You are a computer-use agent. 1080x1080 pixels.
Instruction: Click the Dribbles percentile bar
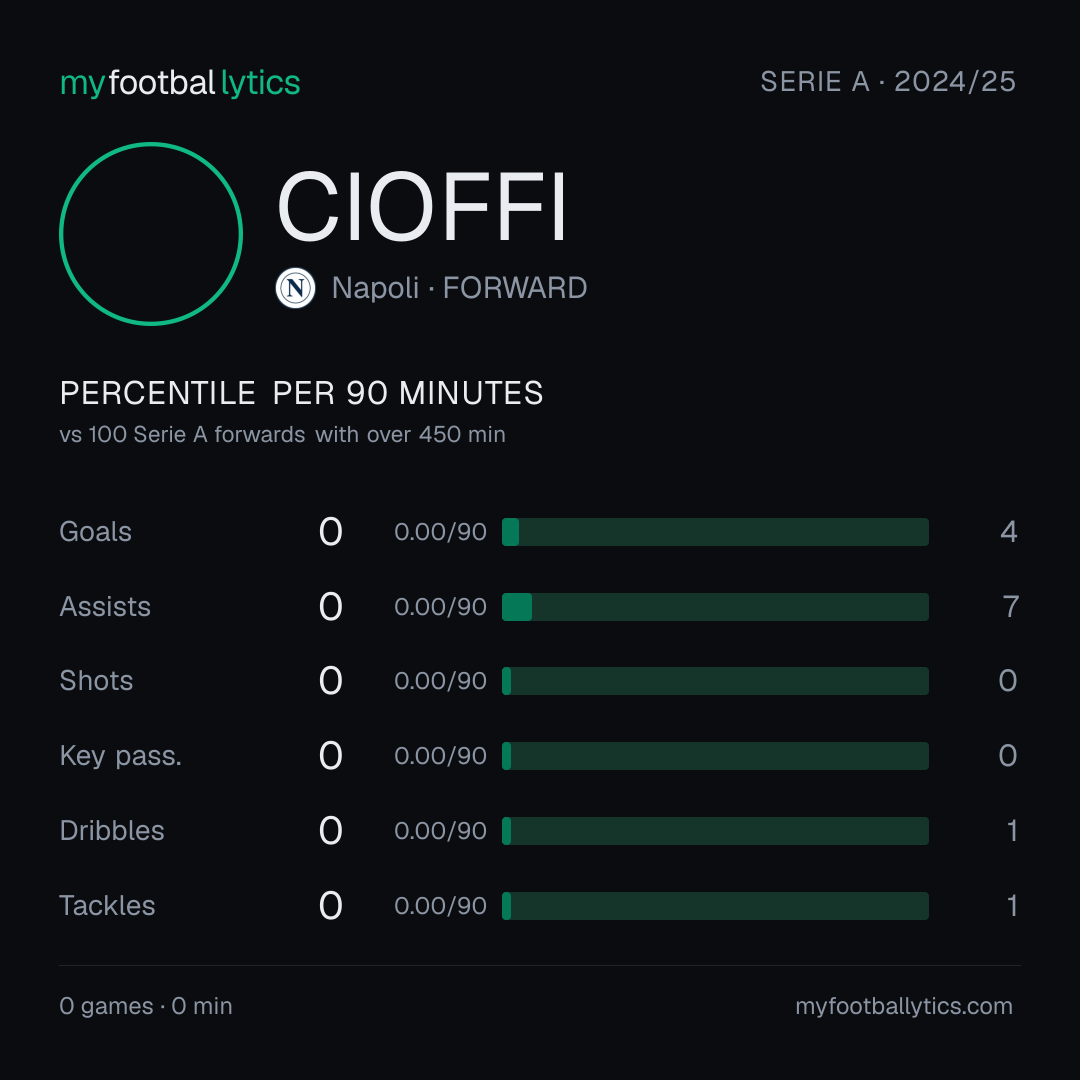tap(715, 831)
